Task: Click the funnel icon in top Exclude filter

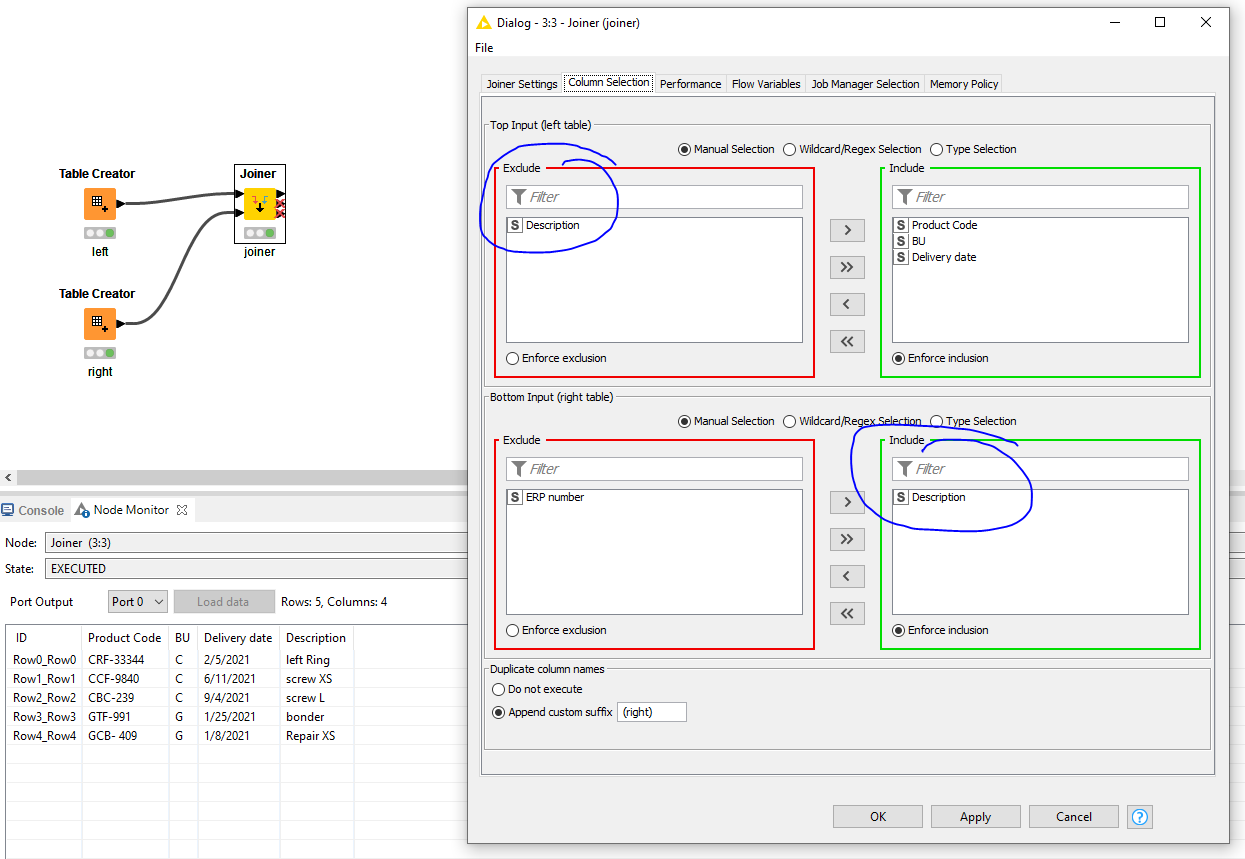Action: [519, 196]
